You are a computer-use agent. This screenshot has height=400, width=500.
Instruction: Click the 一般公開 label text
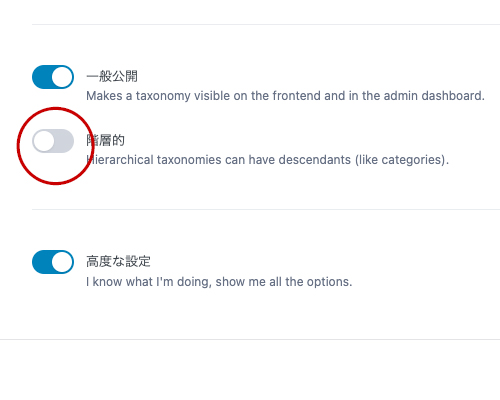tap(112, 76)
